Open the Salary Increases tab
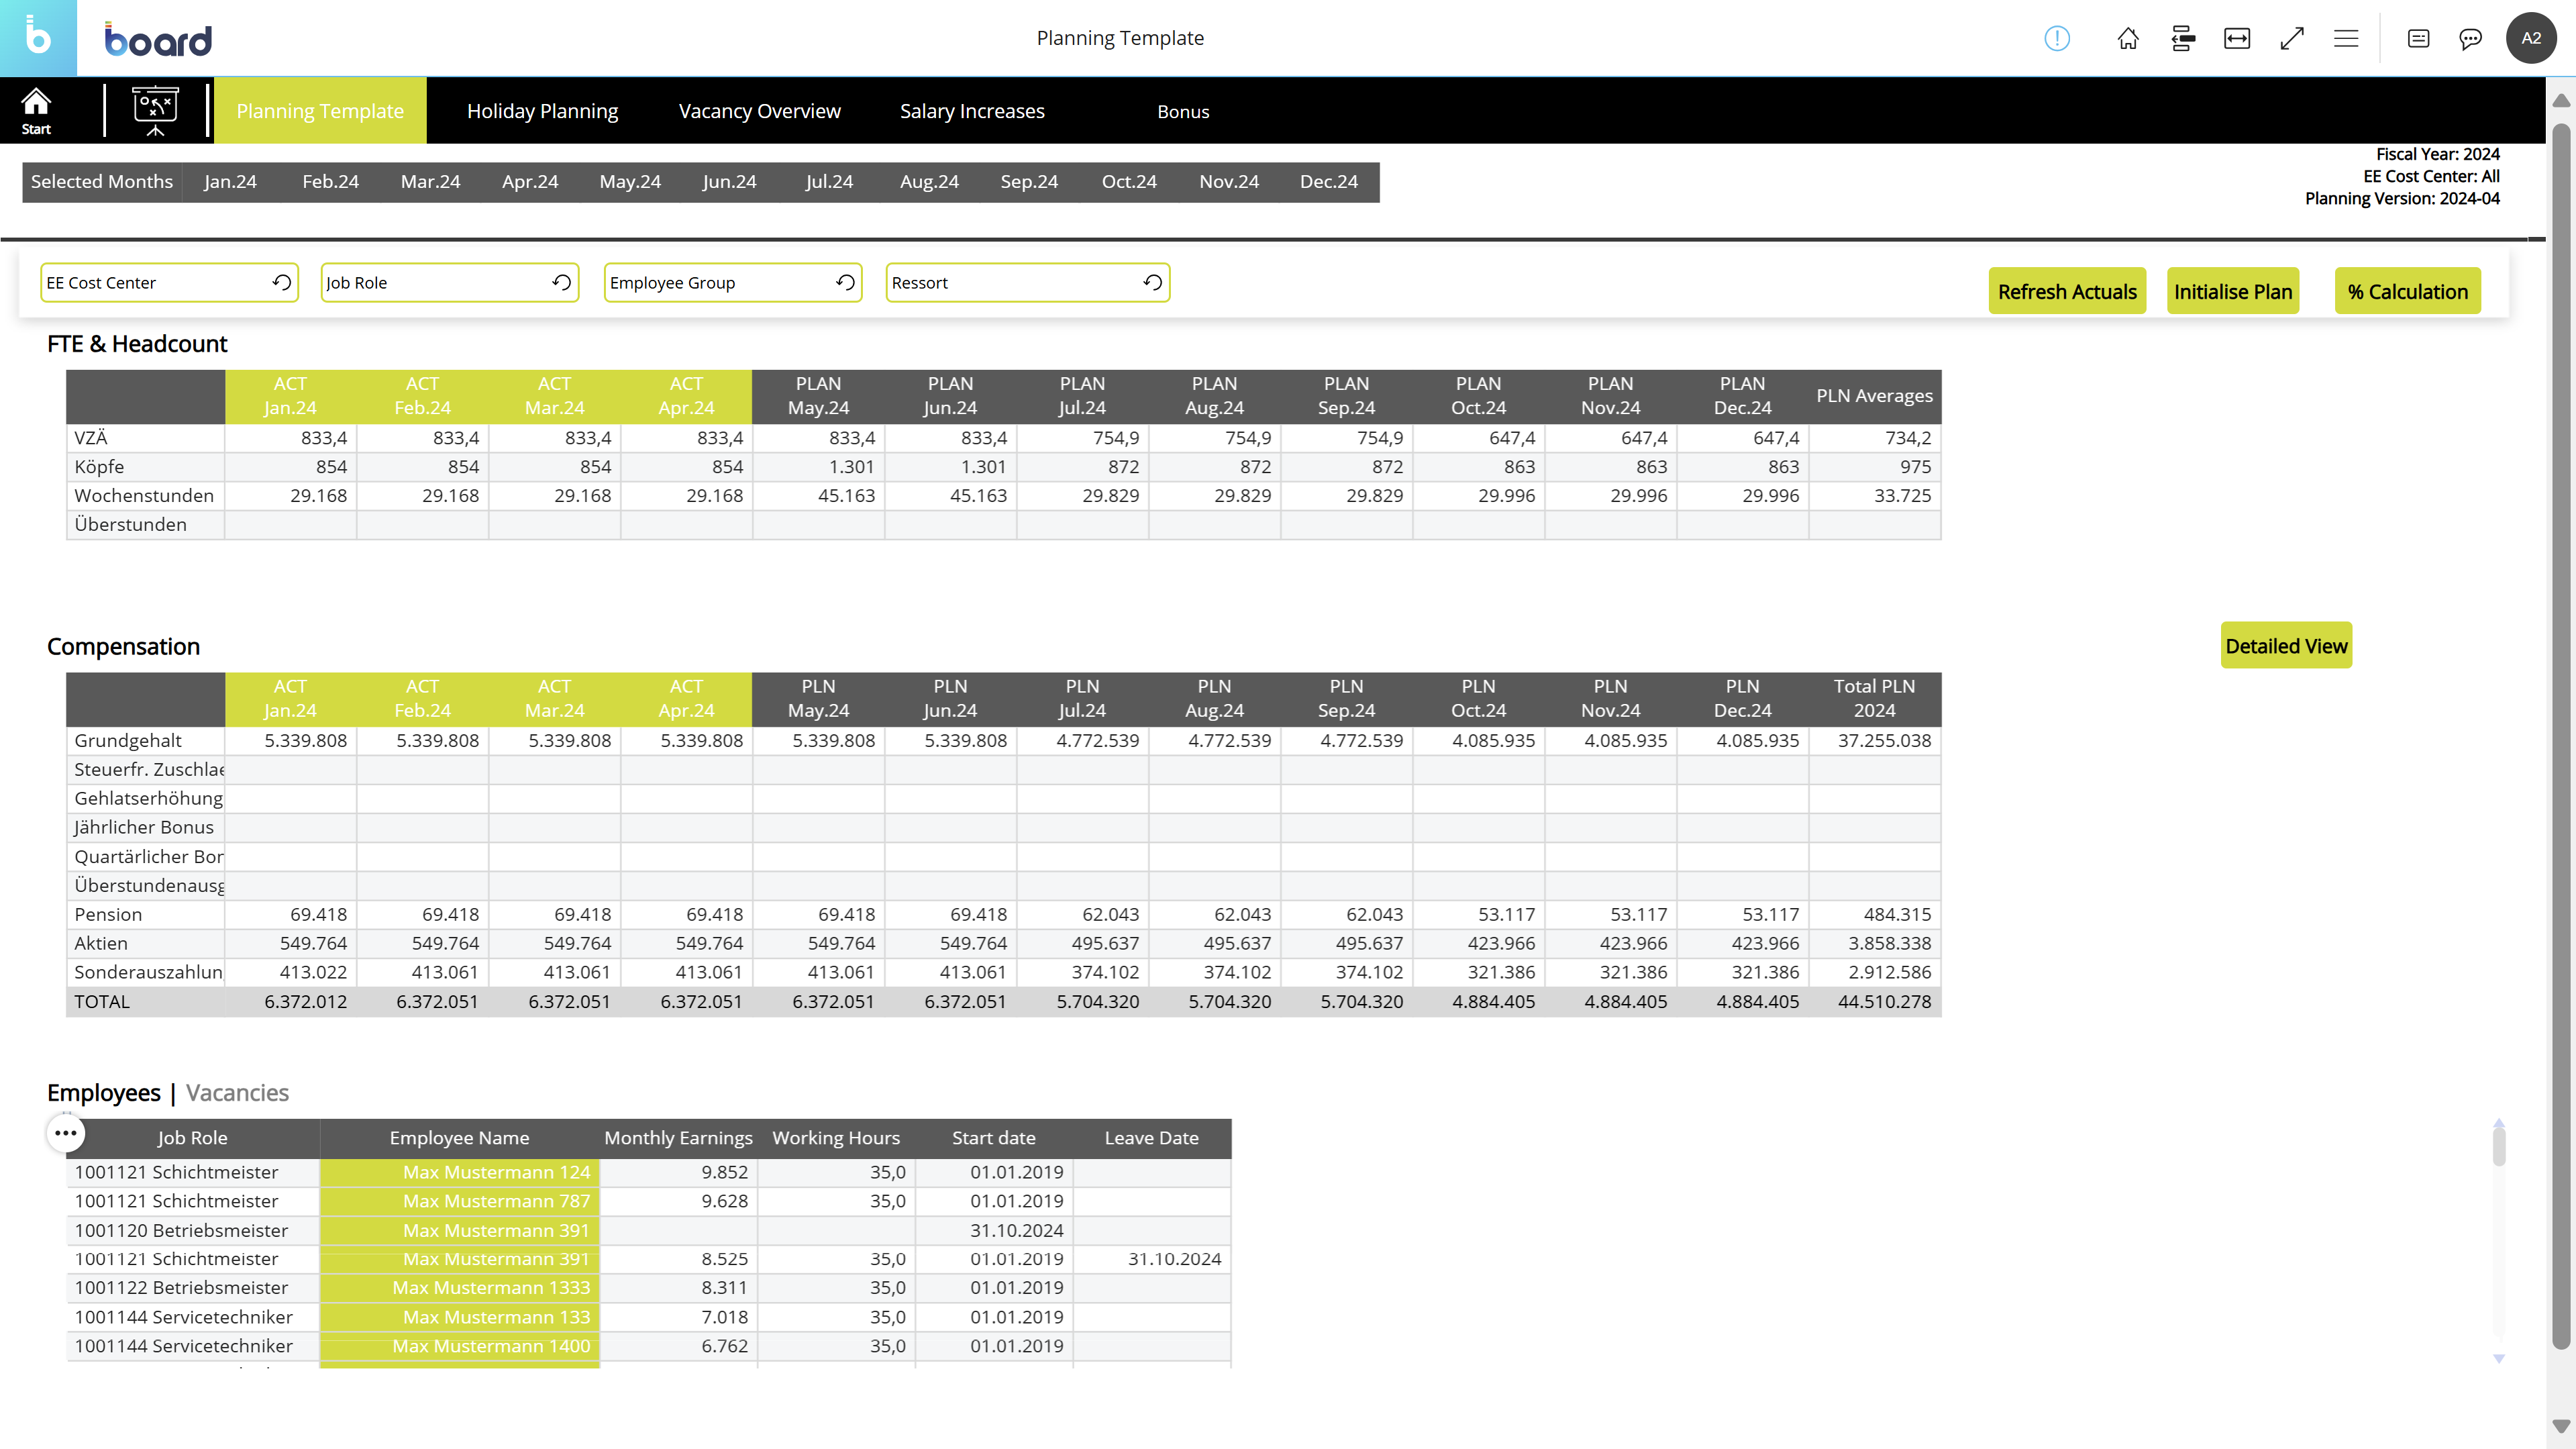Screen dimensions: 2576x1449 point(972,111)
